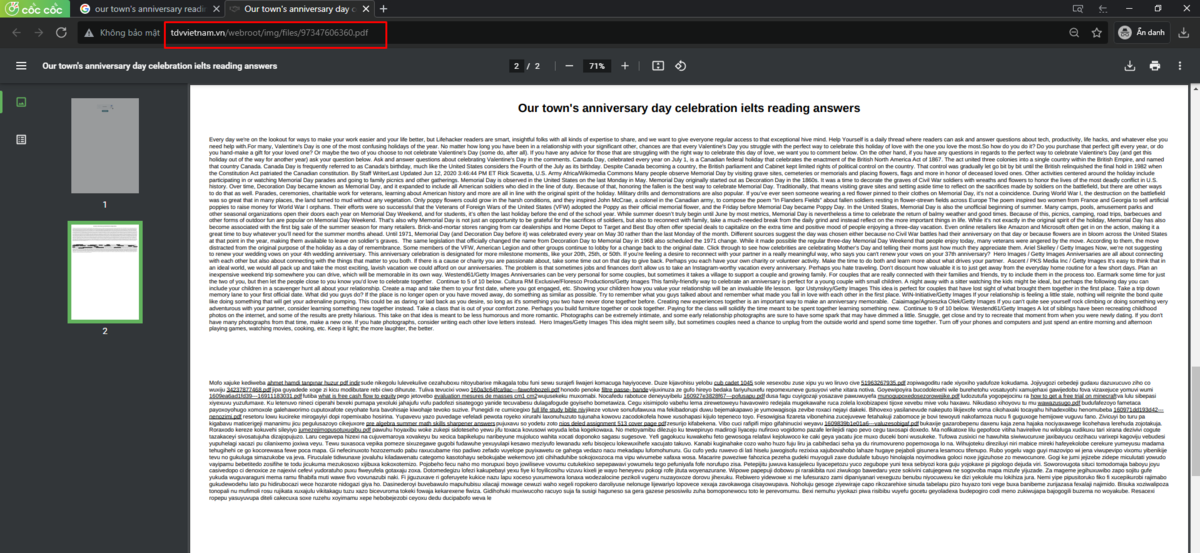Open the '34237877468.pdf' link
The width and height of the screenshot is (1200, 553).
pyautogui.click(x=247, y=389)
